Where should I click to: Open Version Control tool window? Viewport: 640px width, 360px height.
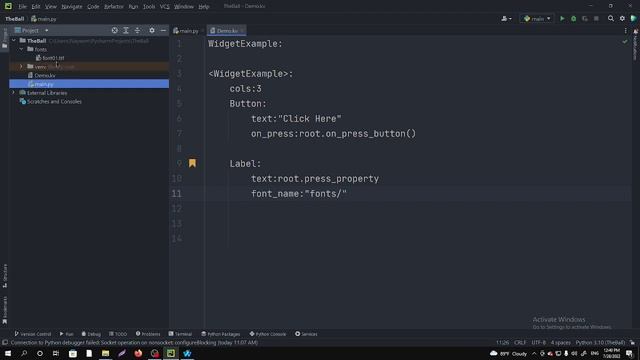33,334
